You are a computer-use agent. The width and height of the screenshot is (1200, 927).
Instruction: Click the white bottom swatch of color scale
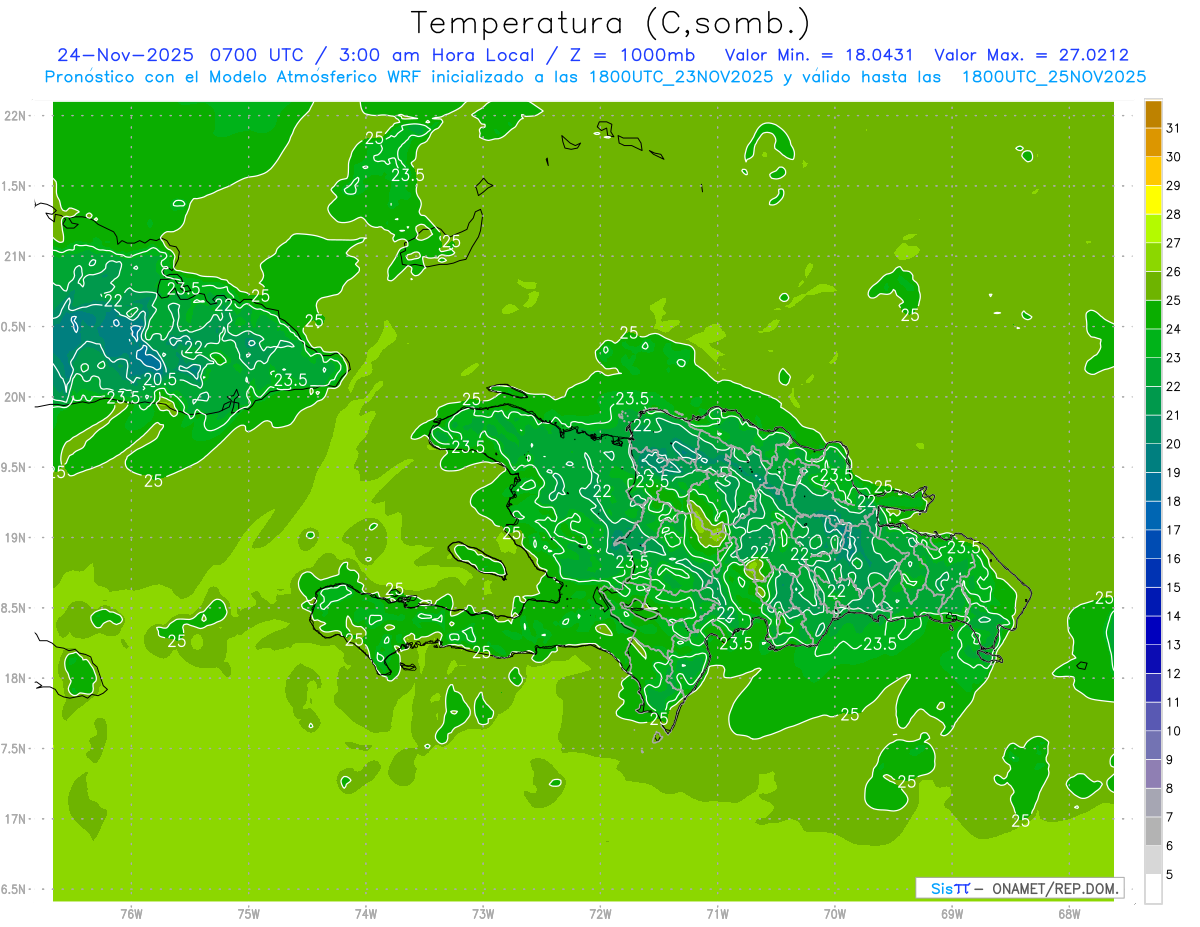coord(1153,889)
